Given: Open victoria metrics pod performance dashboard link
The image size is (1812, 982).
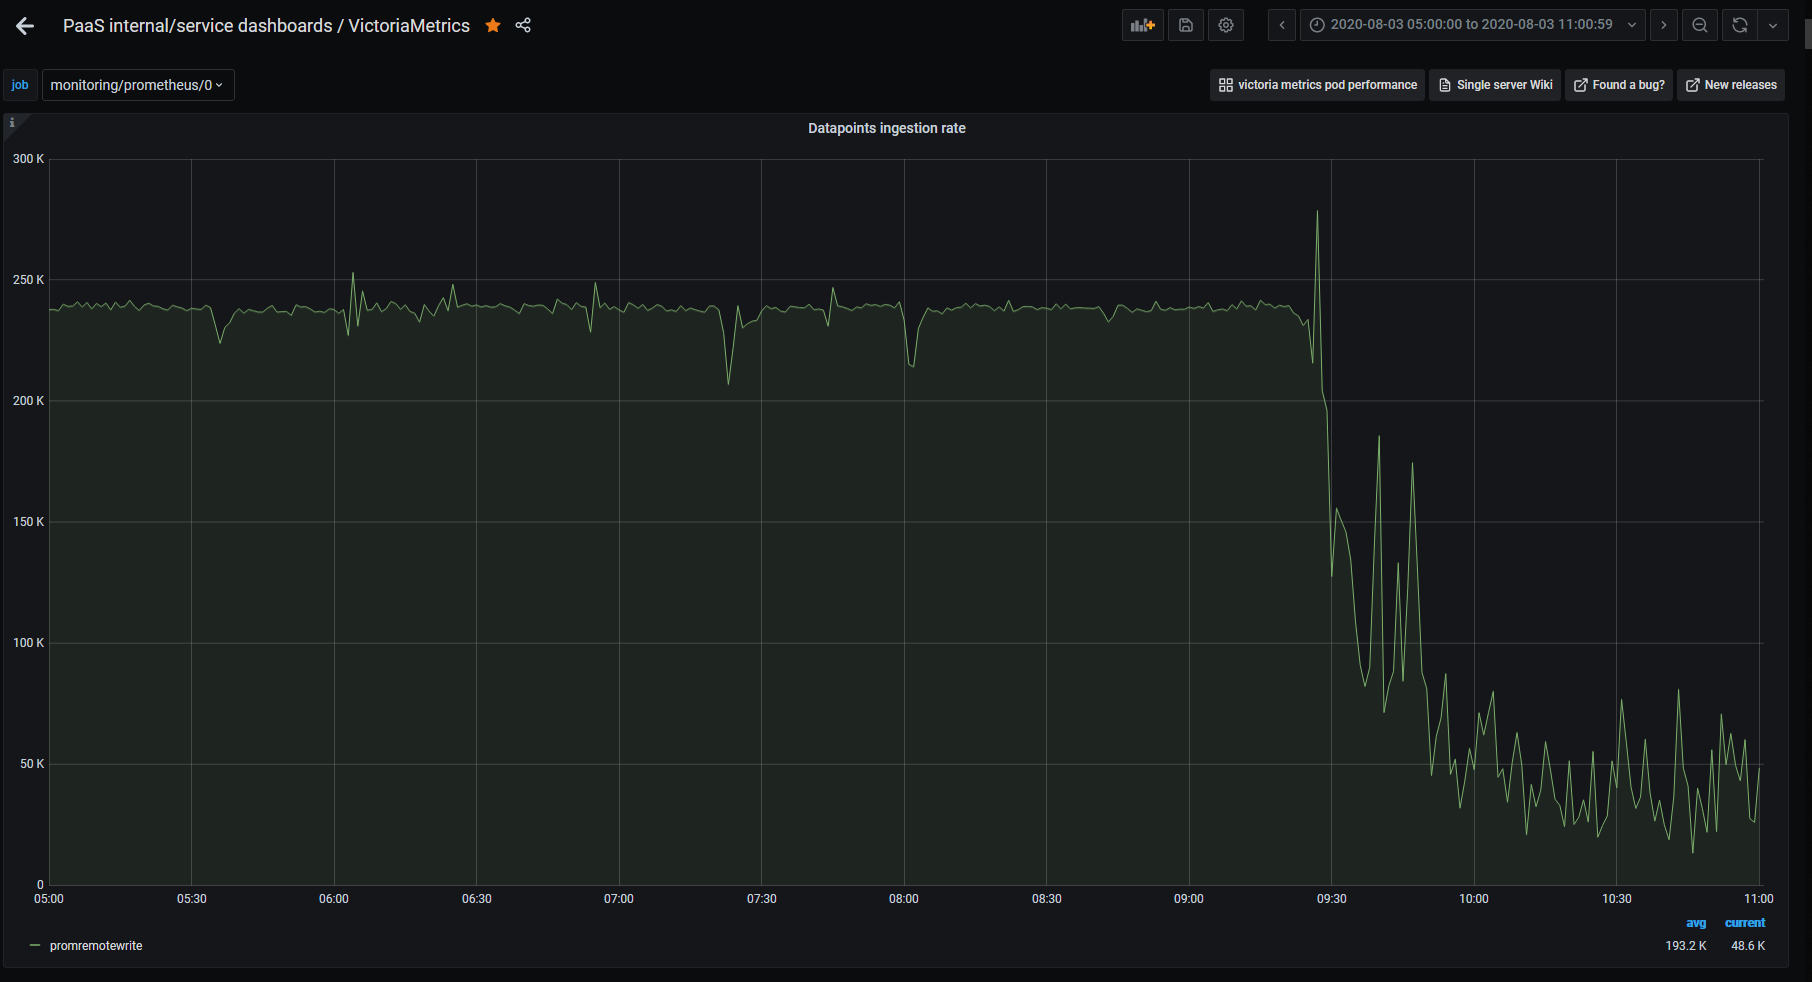Looking at the screenshot, I should (x=1317, y=85).
